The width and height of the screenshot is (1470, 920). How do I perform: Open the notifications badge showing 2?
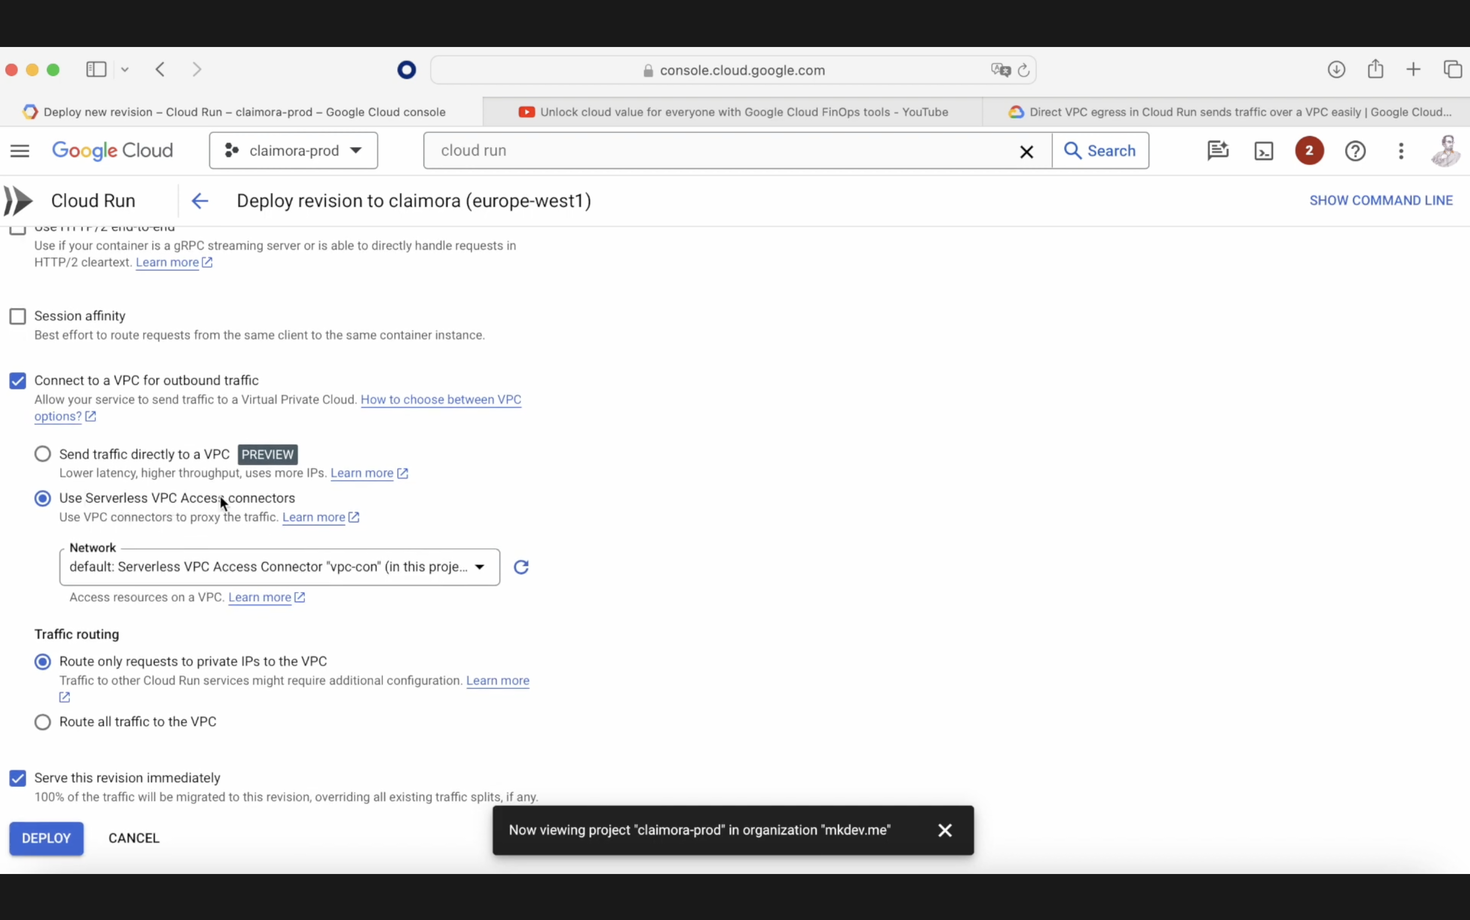pos(1309,151)
